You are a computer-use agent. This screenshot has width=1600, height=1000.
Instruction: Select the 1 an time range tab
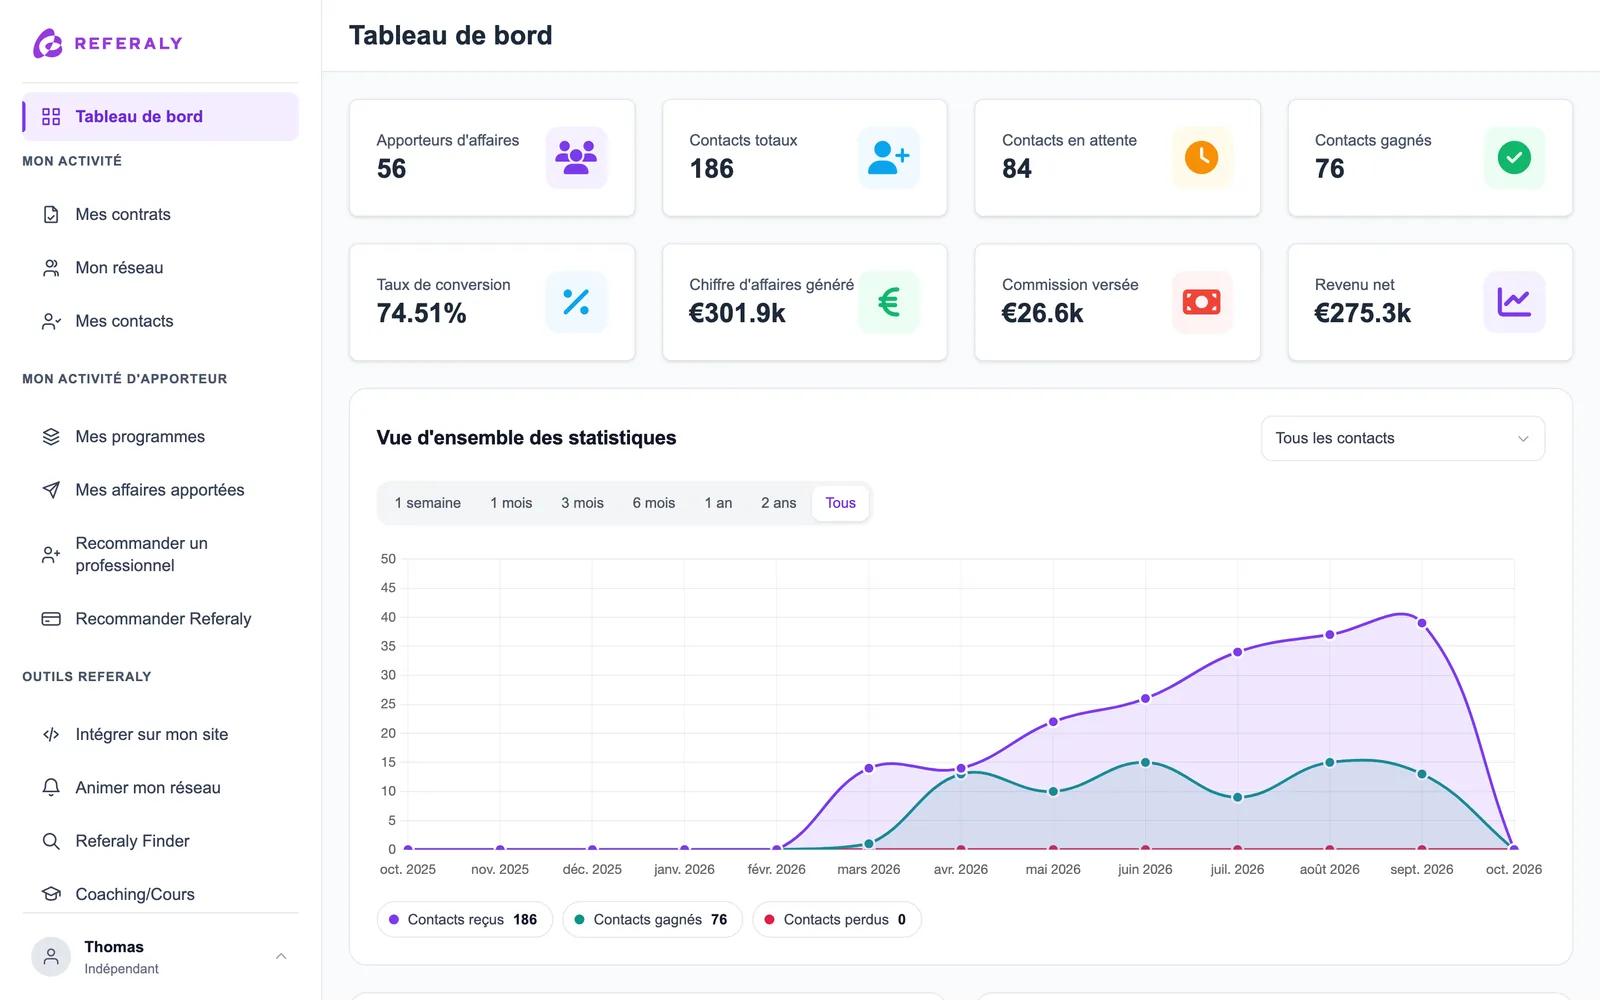718,503
